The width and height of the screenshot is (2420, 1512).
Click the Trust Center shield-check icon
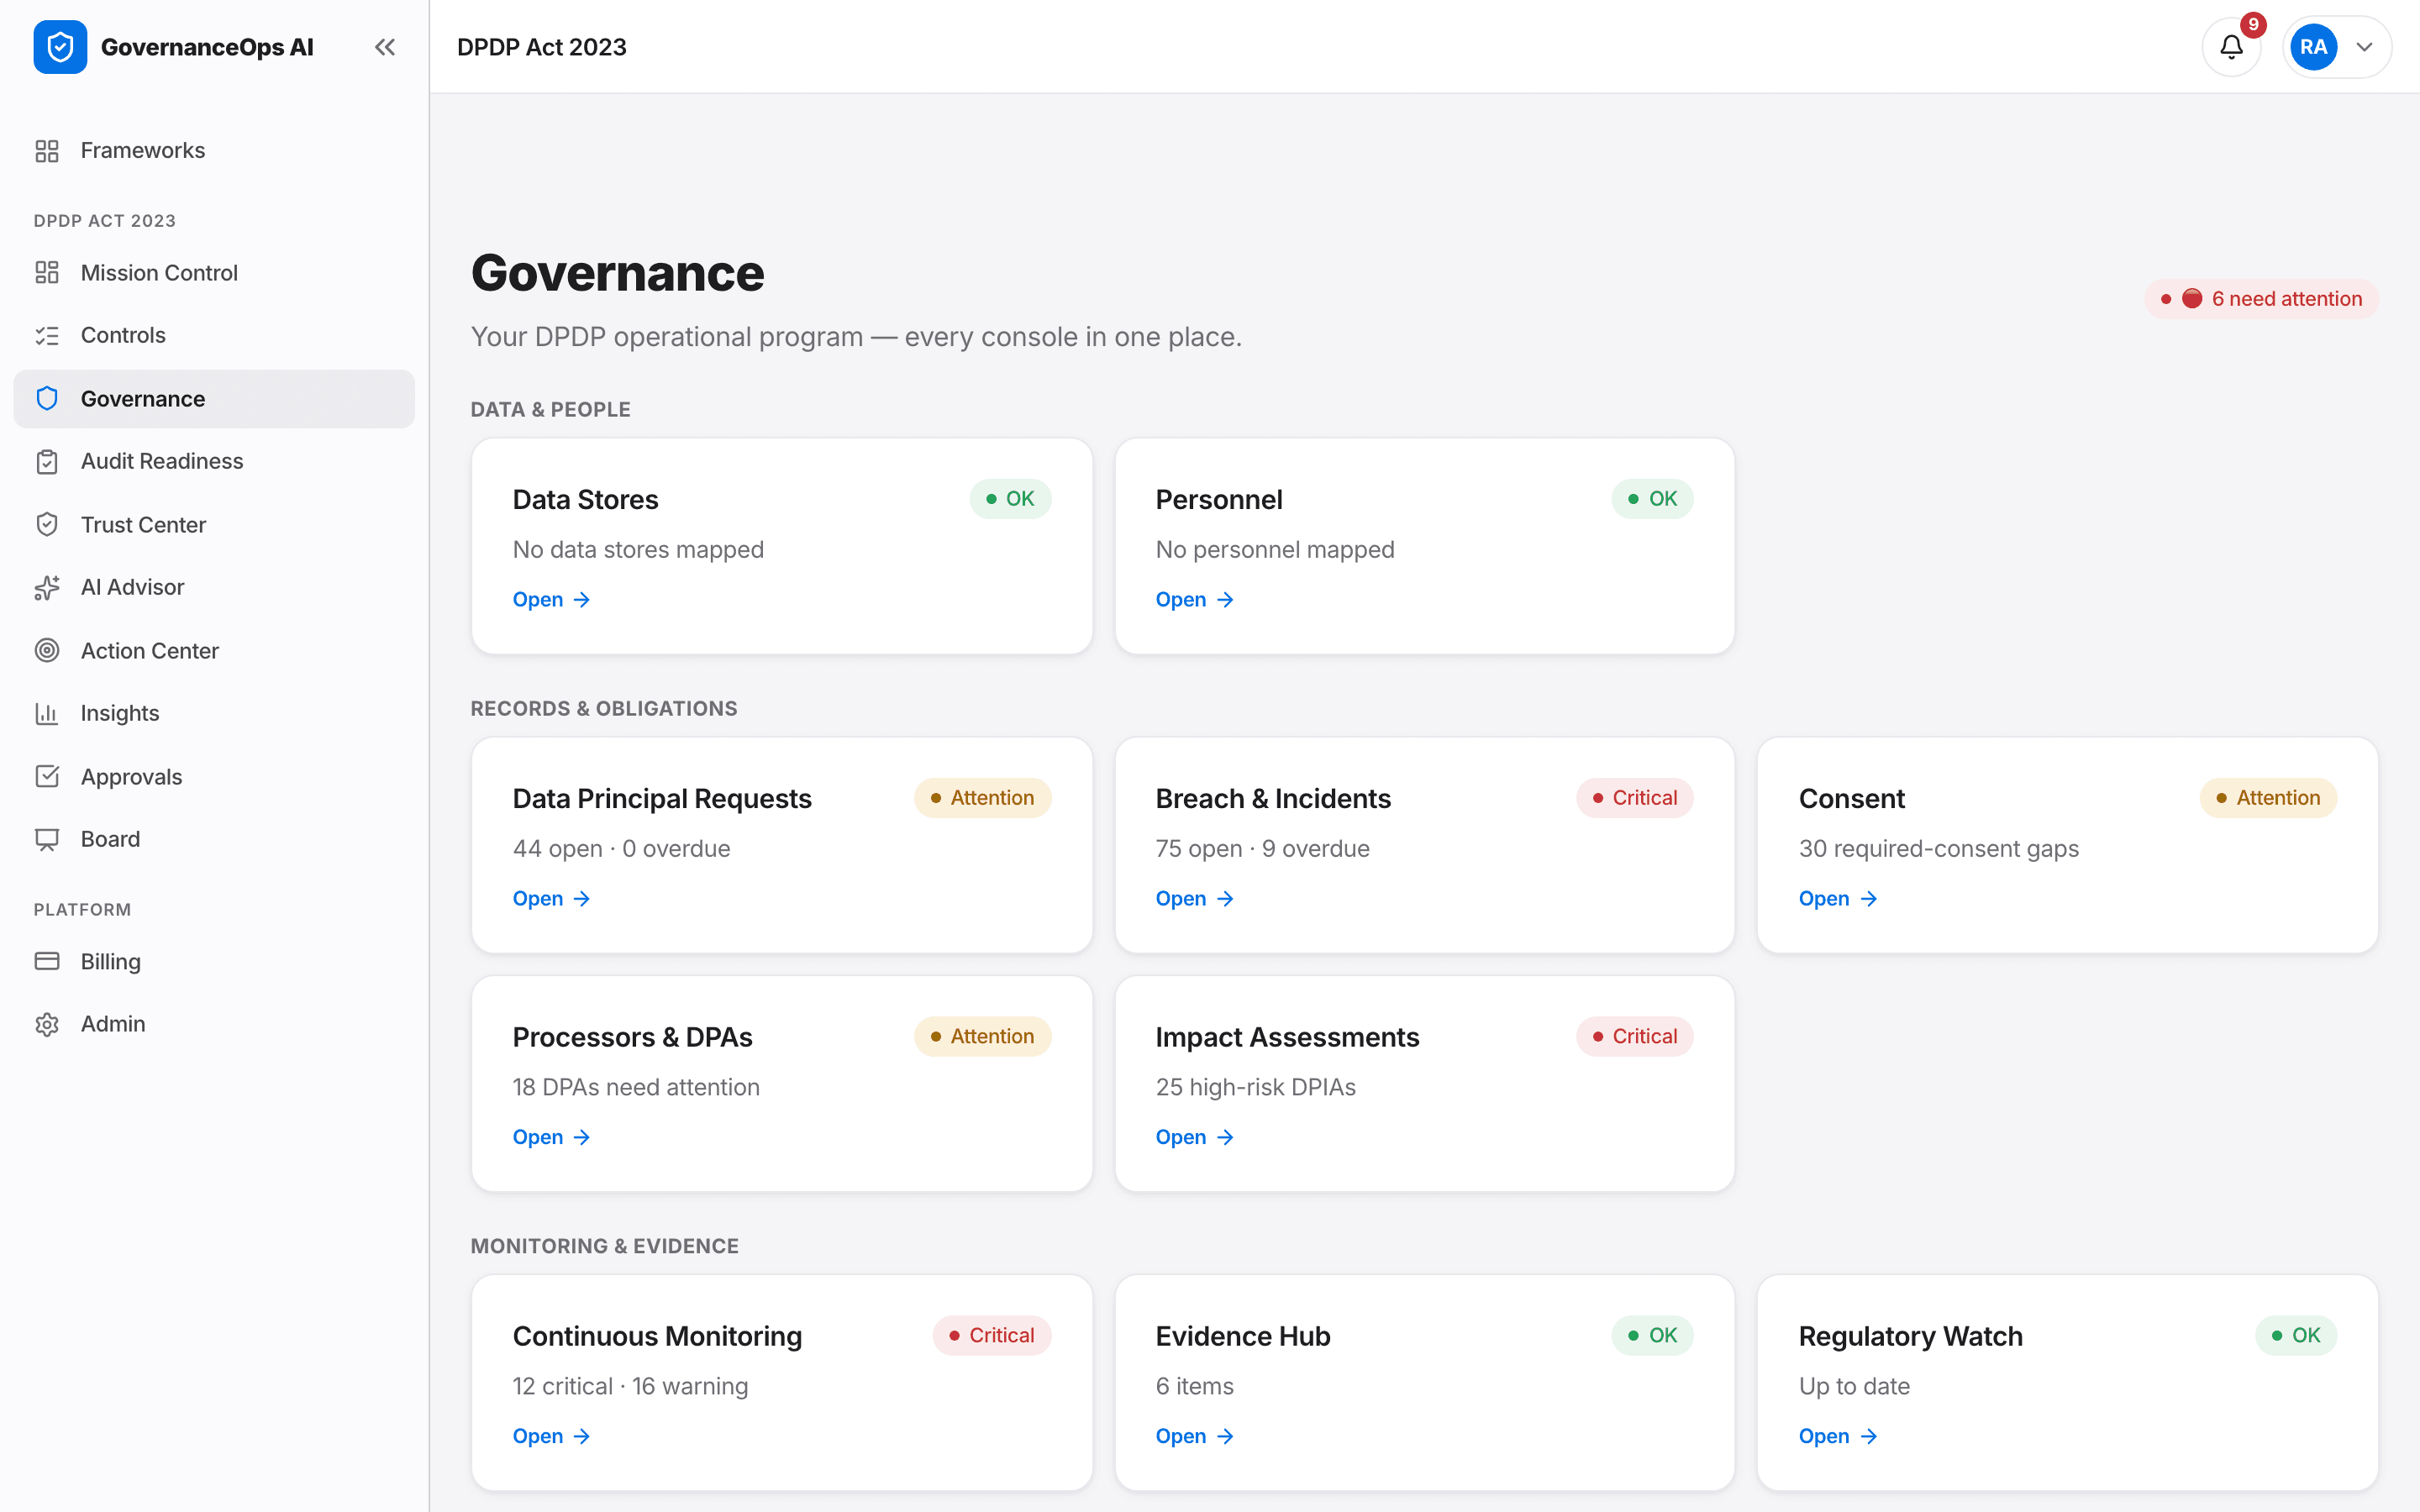pos(47,525)
